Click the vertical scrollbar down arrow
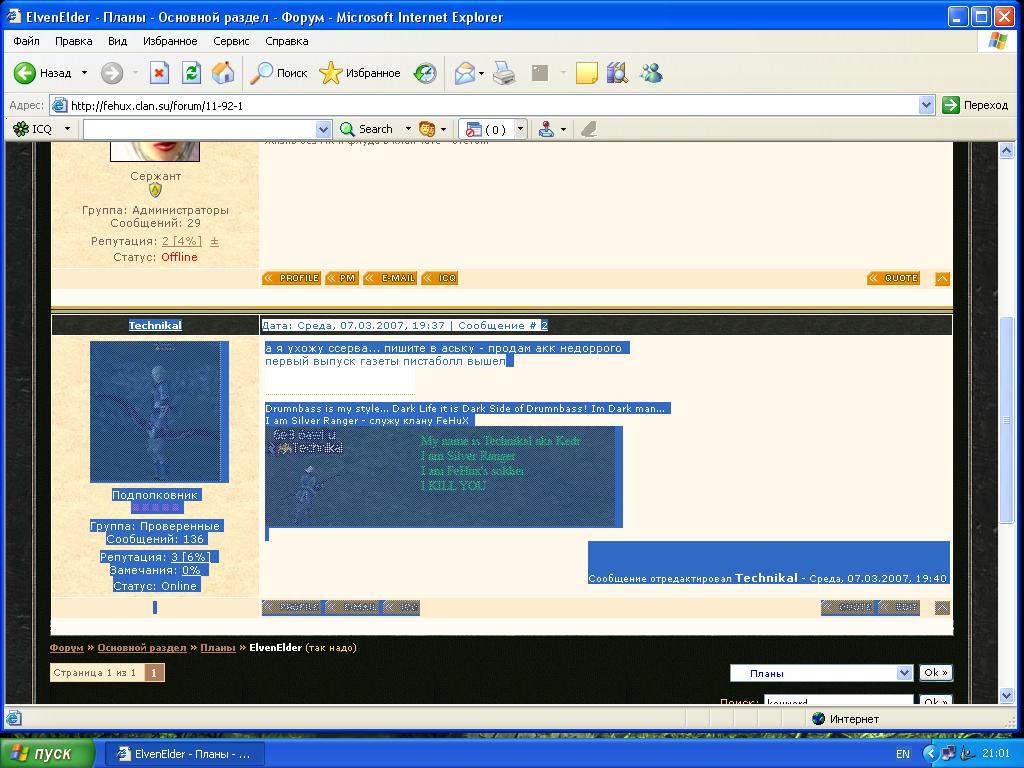The image size is (1024, 768). (1006, 696)
